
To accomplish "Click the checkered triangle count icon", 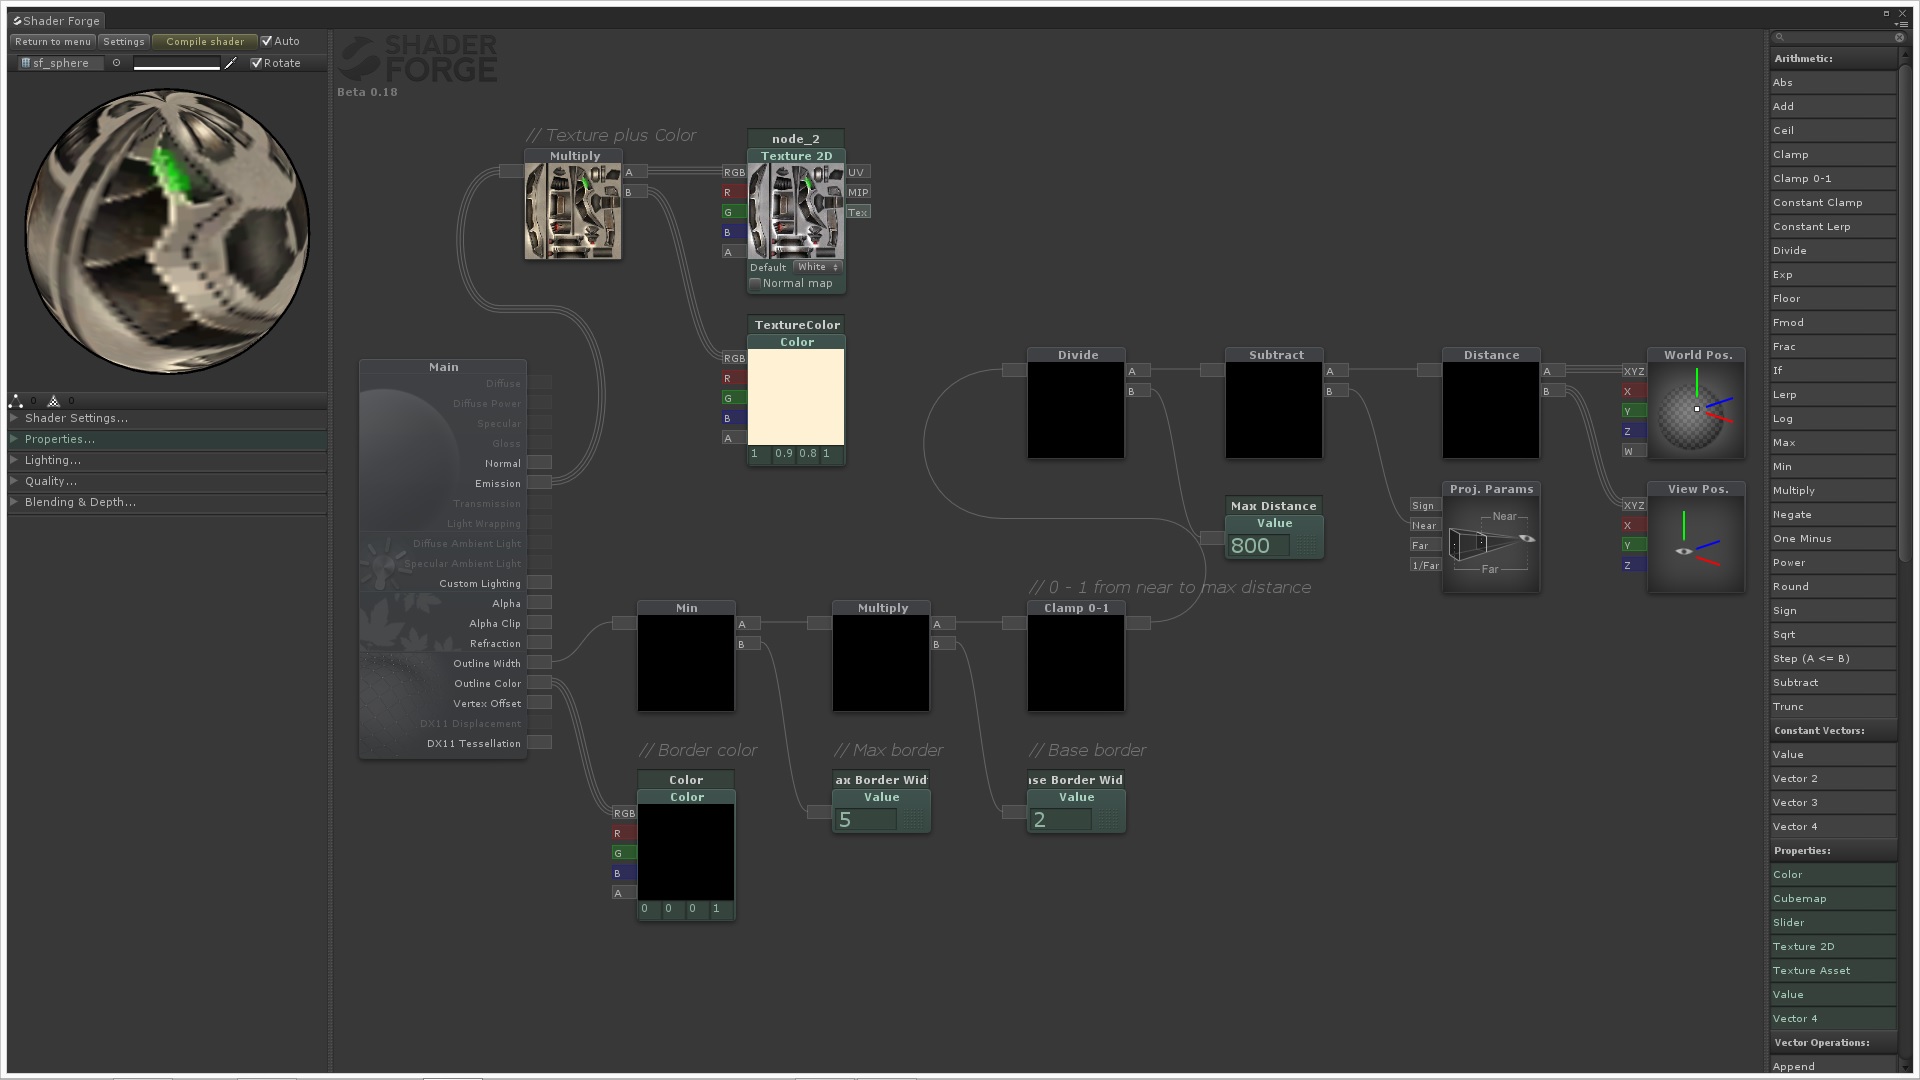I will [54, 401].
